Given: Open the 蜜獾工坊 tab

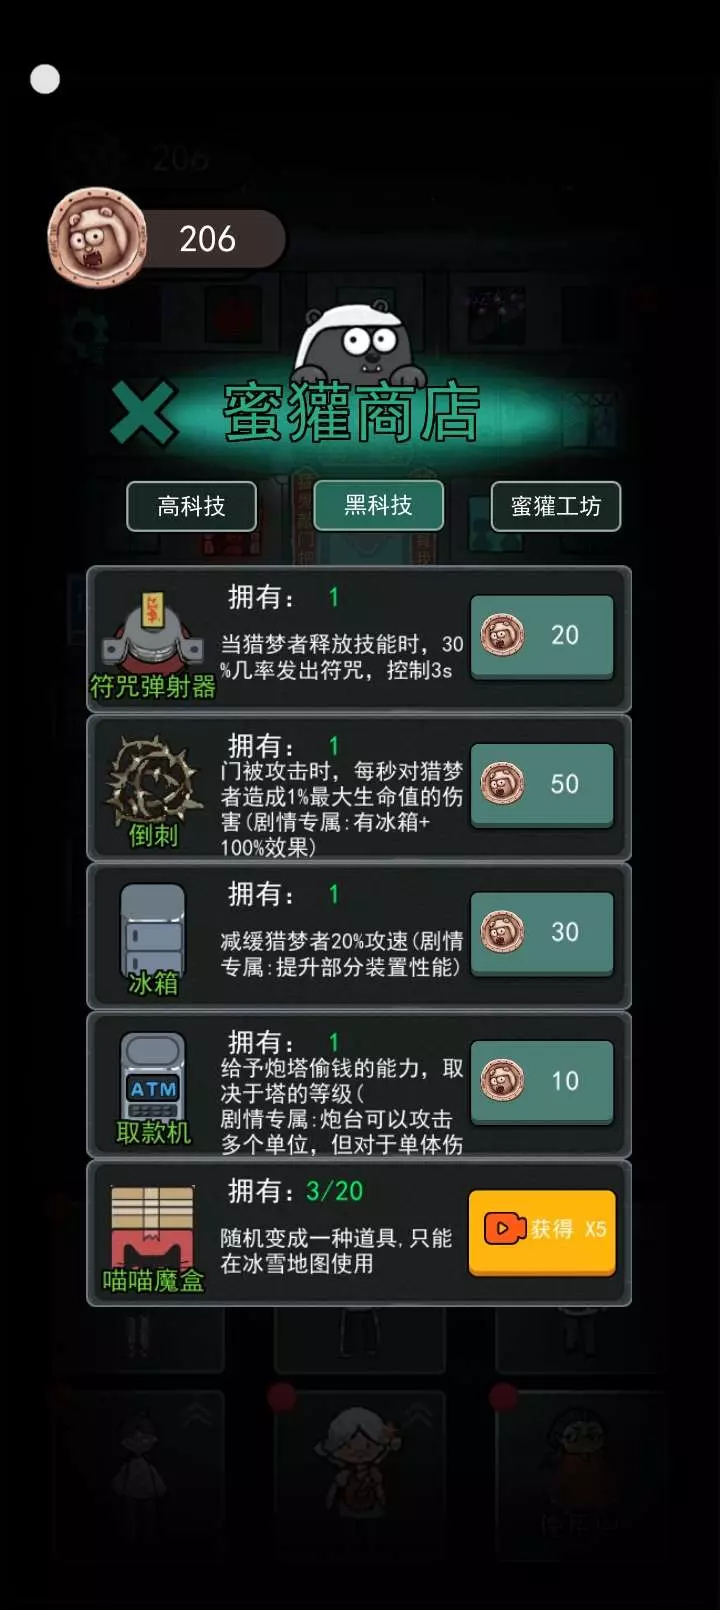Looking at the screenshot, I should tap(556, 506).
